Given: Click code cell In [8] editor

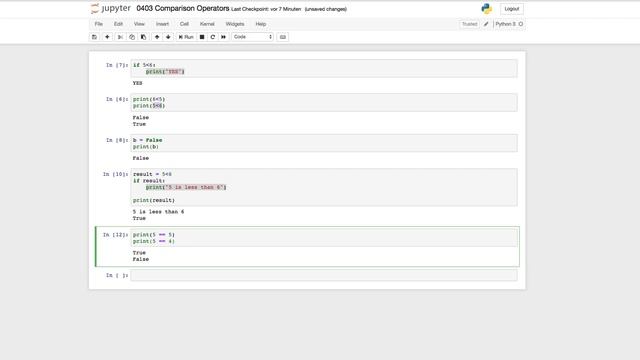Looking at the screenshot, I should [x=324, y=143].
